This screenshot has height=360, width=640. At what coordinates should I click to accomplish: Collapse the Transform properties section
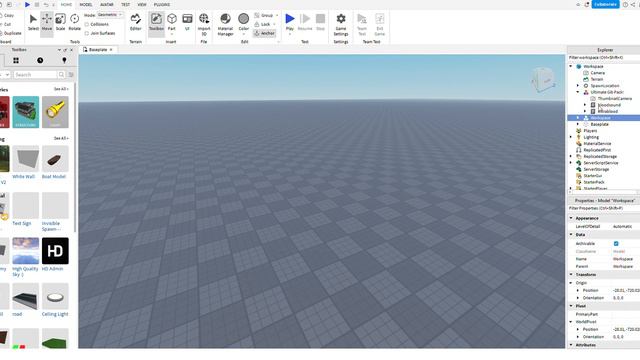click(x=571, y=275)
